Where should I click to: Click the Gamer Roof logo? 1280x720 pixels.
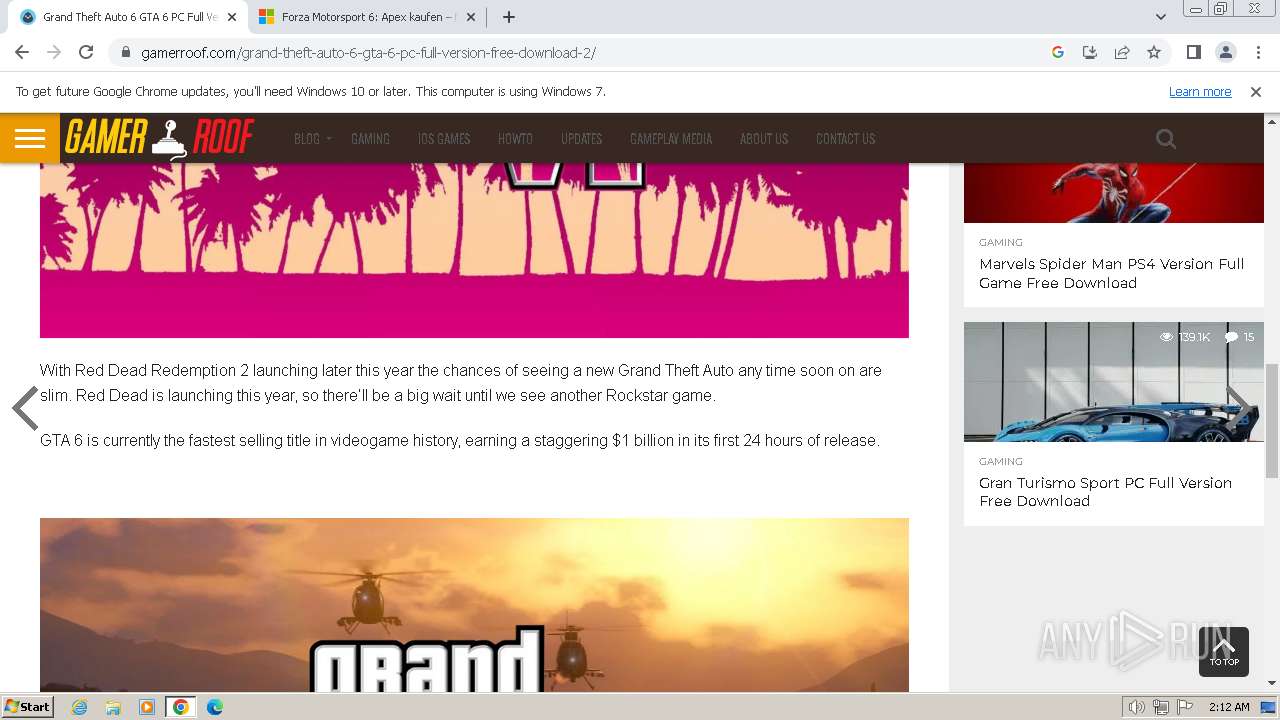click(x=160, y=138)
